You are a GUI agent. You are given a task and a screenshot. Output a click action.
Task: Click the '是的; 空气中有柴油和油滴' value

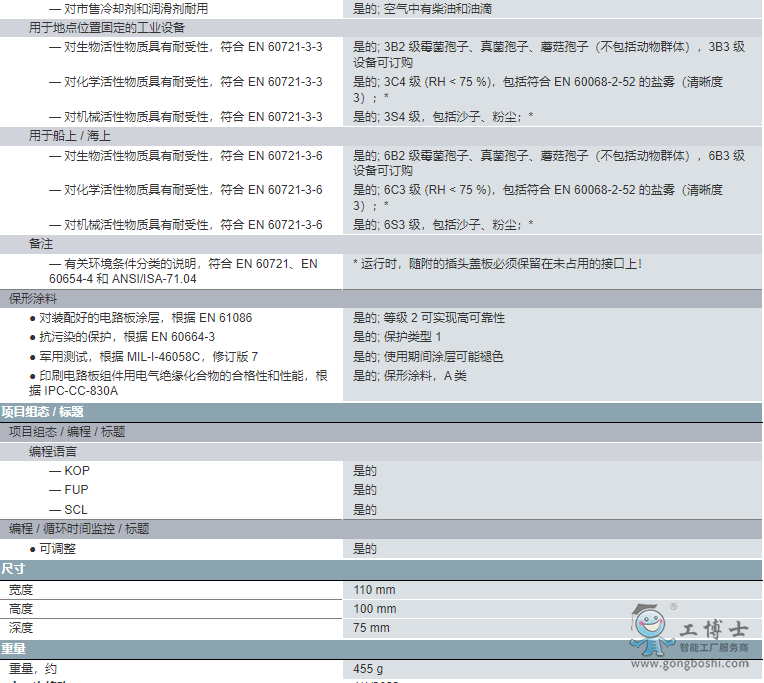click(422, 9)
